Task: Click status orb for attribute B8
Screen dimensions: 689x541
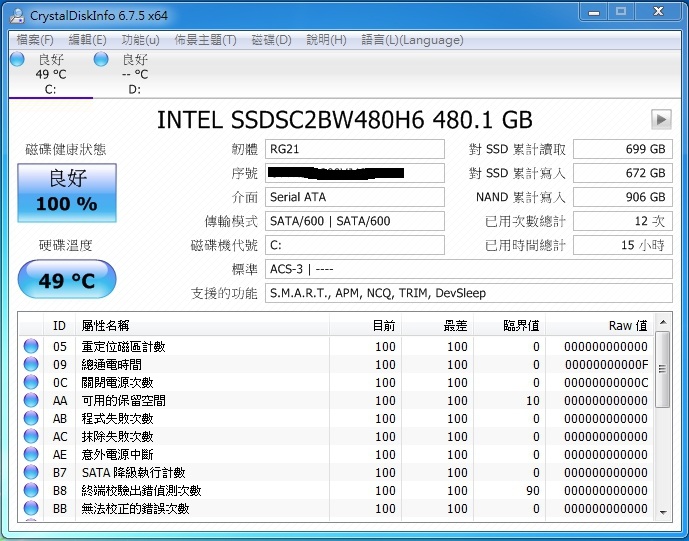Action: click(31, 490)
